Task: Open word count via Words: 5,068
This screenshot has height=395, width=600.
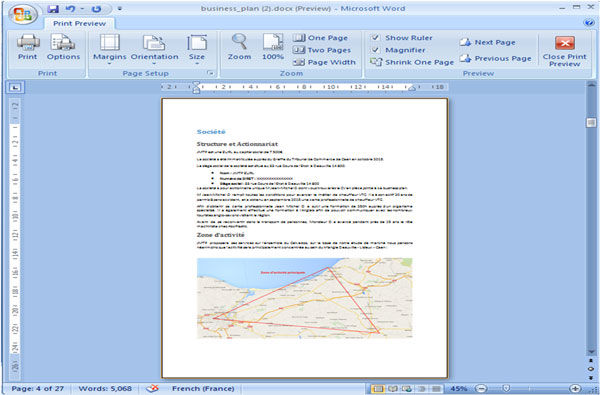Action: tap(105, 389)
